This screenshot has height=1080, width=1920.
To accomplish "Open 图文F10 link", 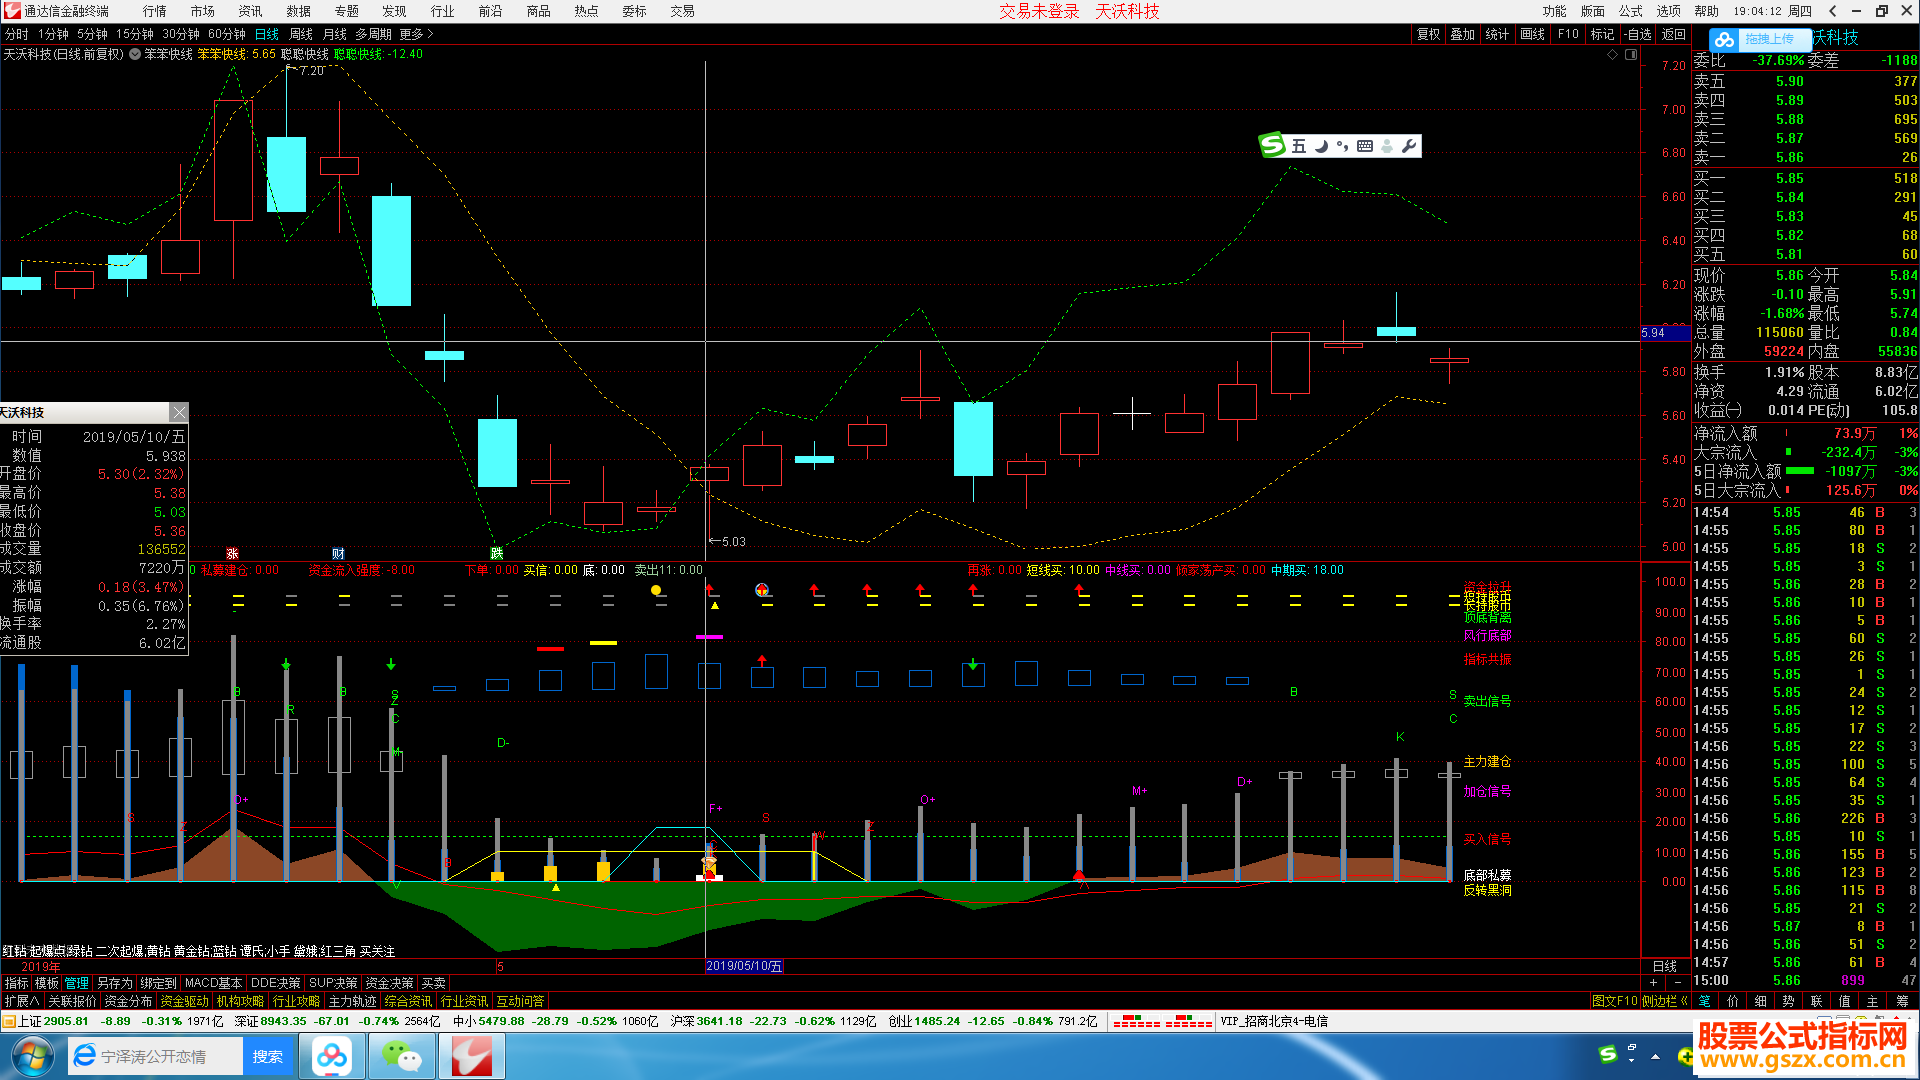I will 1614,1001.
